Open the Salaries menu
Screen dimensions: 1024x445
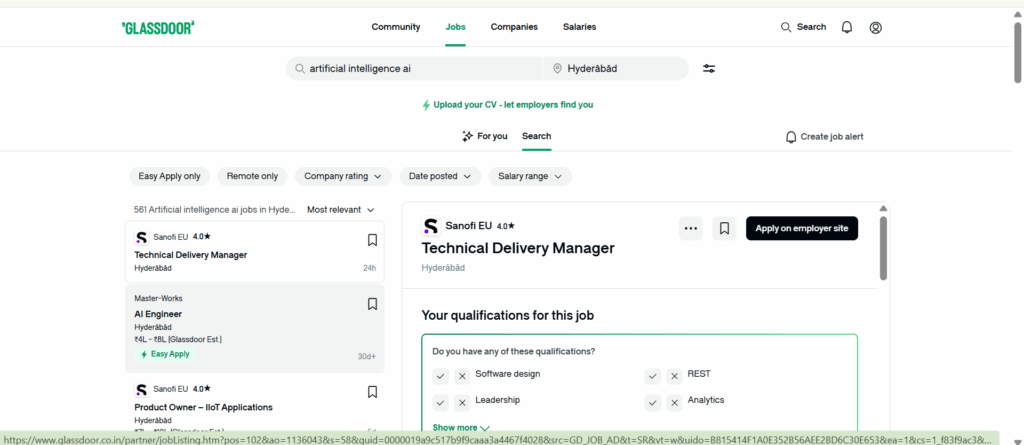click(579, 27)
